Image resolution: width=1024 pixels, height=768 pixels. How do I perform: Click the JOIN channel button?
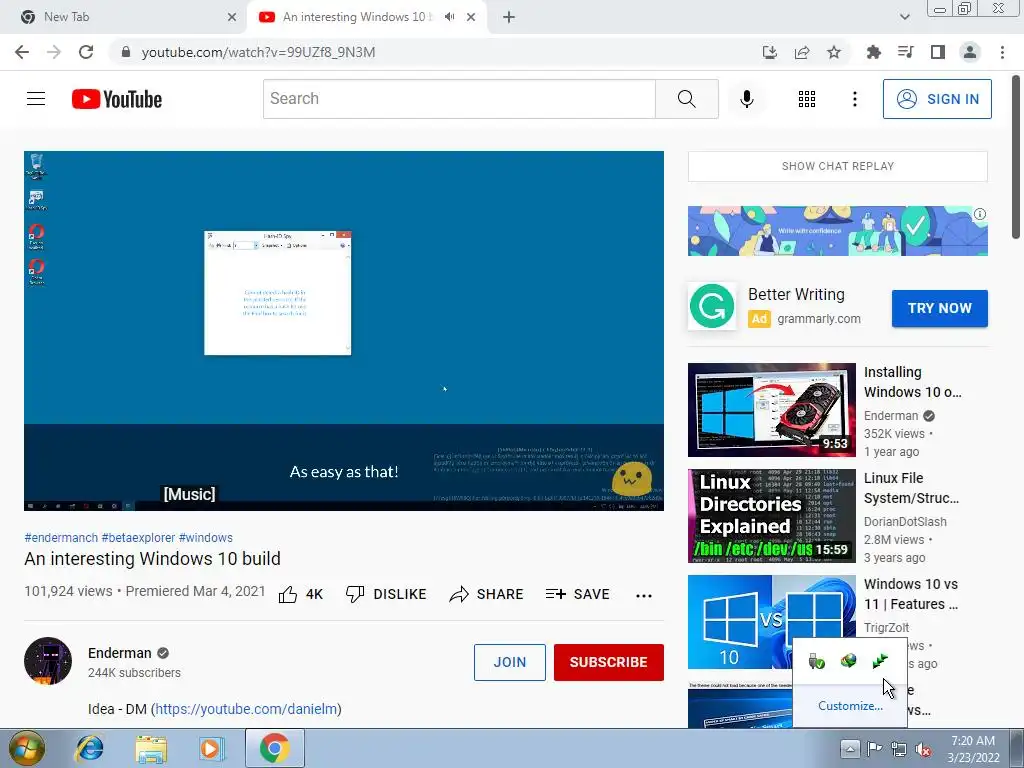[x=509, y=662]
